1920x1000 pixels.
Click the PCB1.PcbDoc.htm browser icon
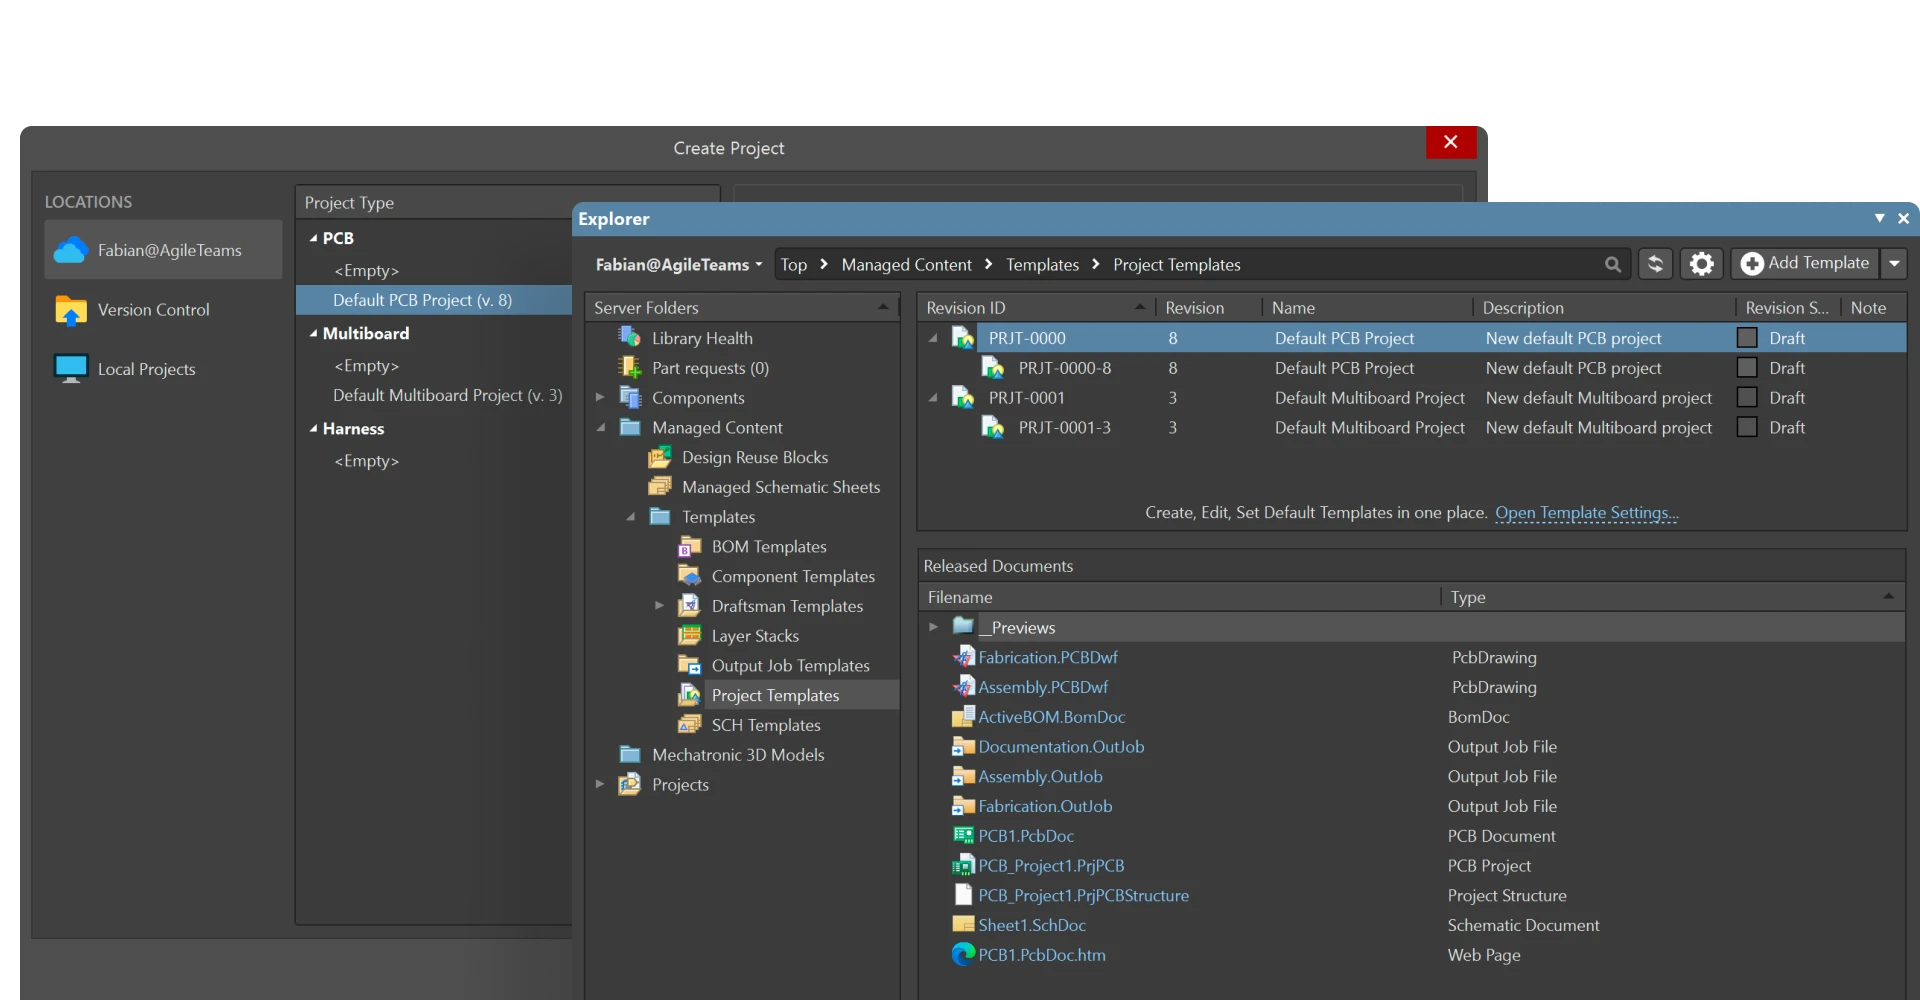(x=963, y=955)
